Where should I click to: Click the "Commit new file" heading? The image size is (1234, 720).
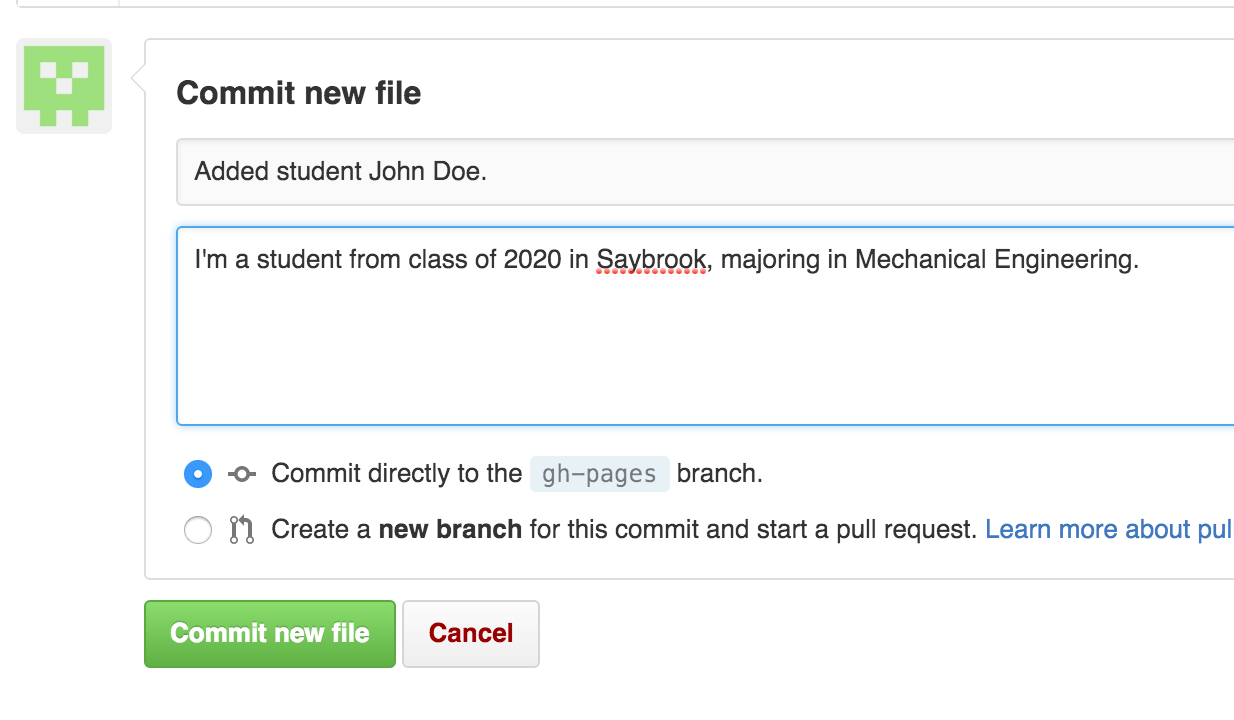point(299,93)
